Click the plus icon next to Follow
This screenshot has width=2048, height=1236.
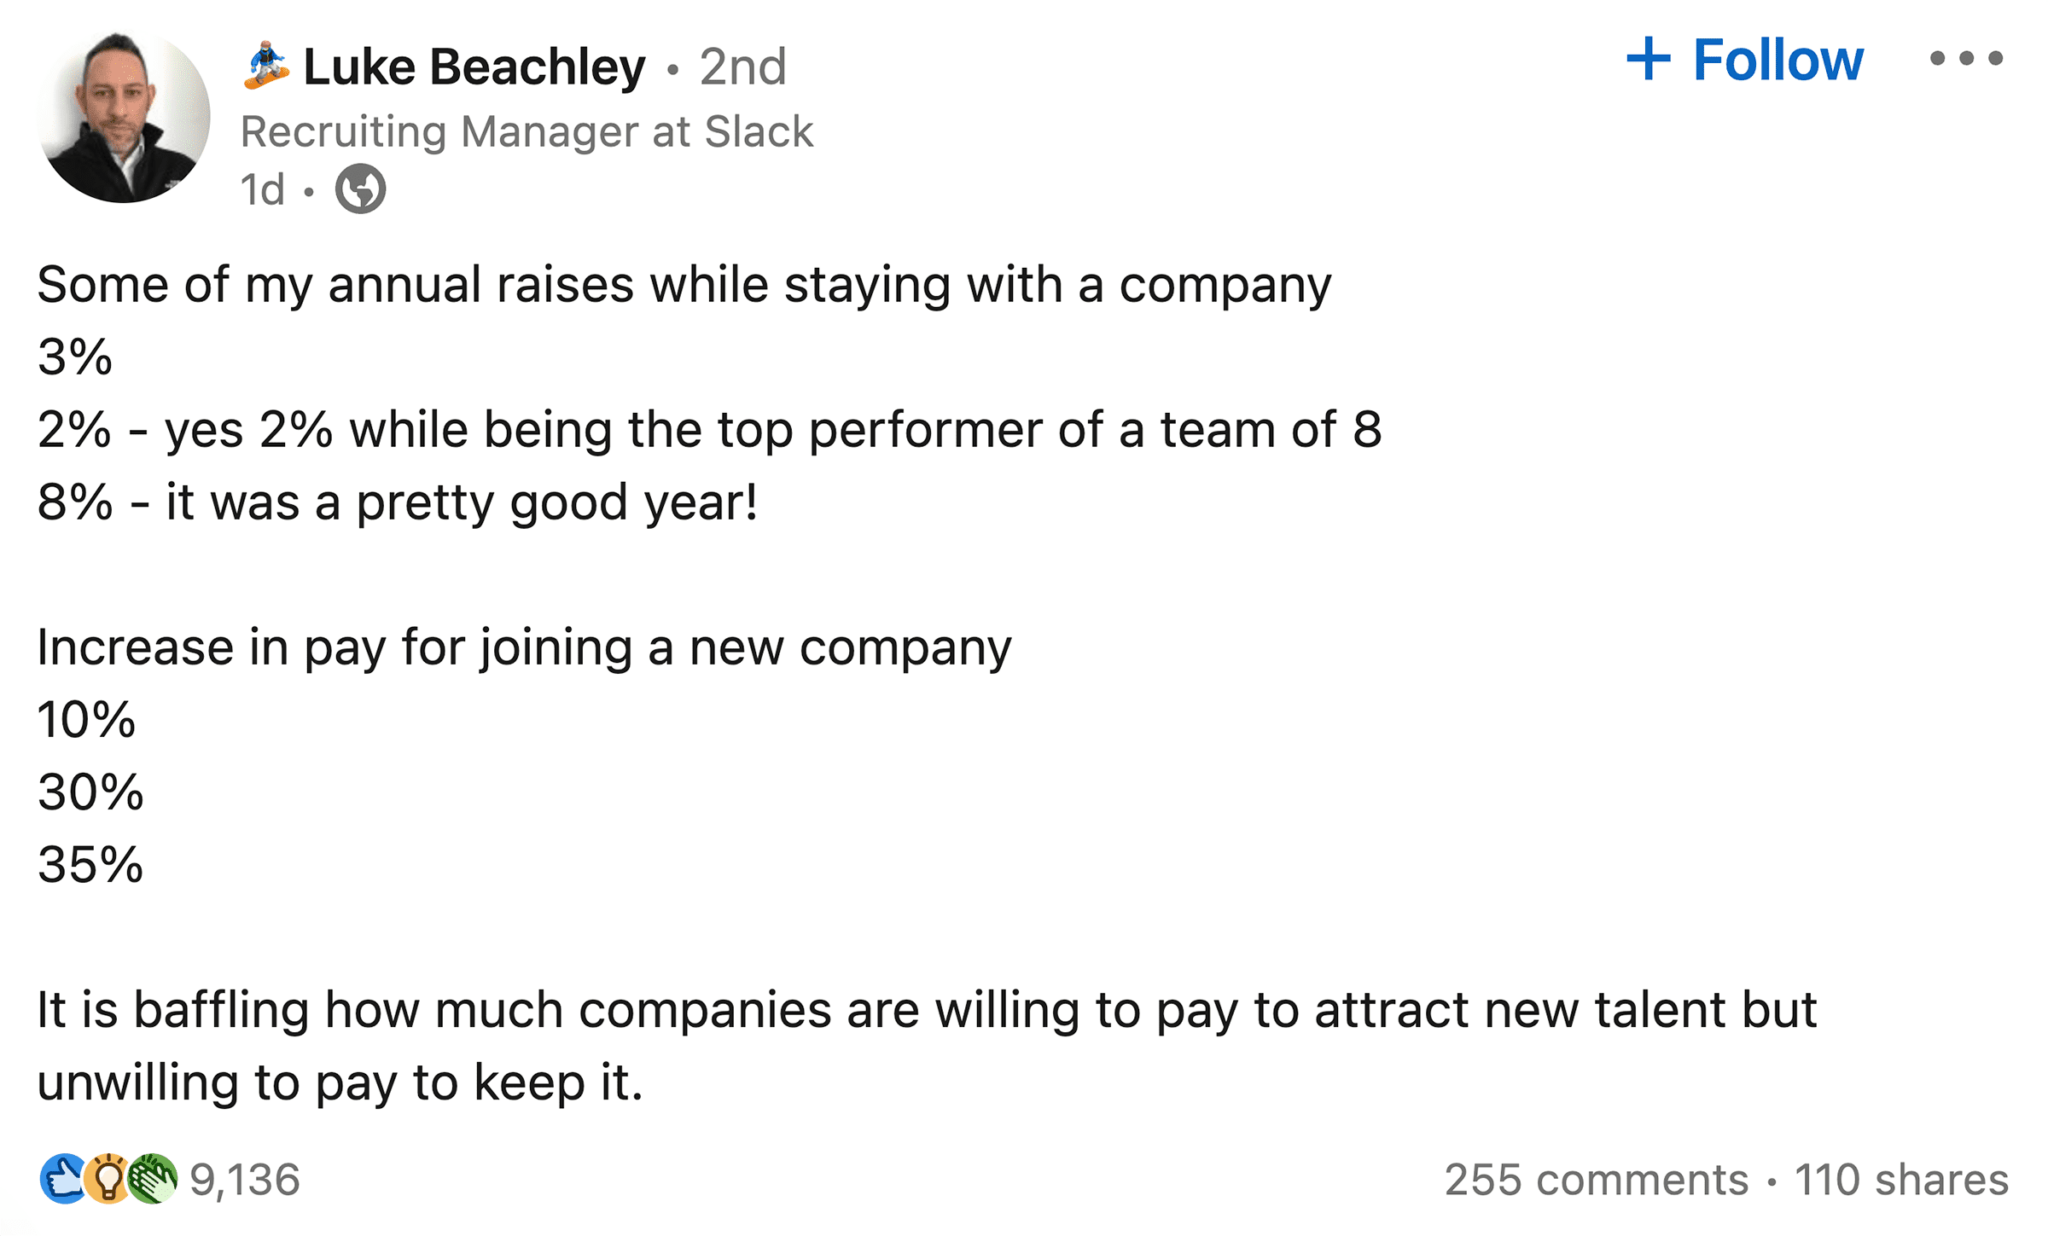(1648, 59)
